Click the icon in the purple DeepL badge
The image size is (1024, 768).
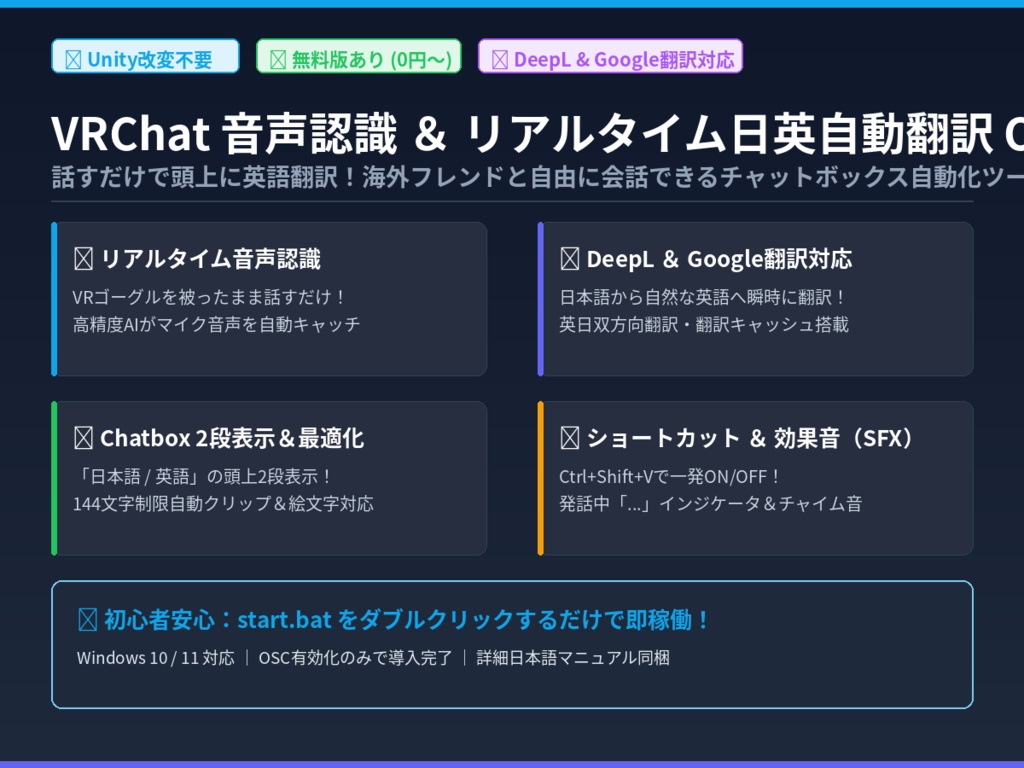[500, 60]
